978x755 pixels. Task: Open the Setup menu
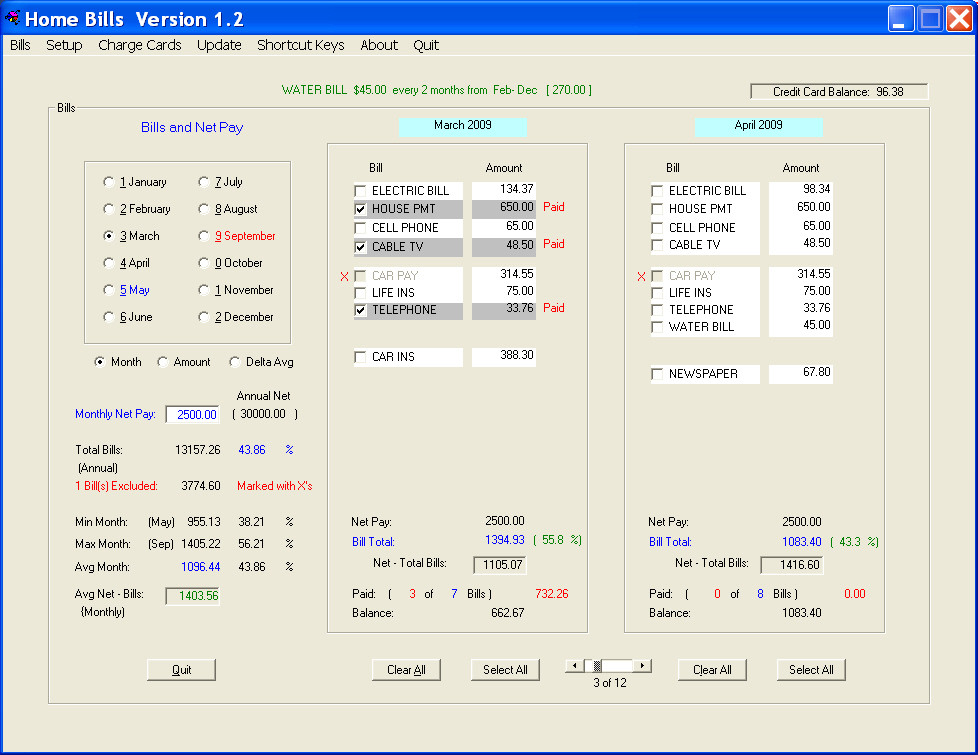(64, 45)
